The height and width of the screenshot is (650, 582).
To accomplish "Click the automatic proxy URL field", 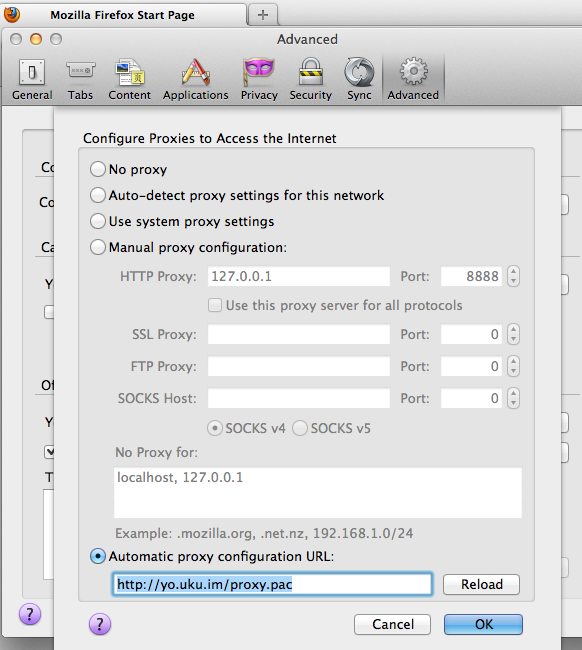I will click(x=272, y=585).
